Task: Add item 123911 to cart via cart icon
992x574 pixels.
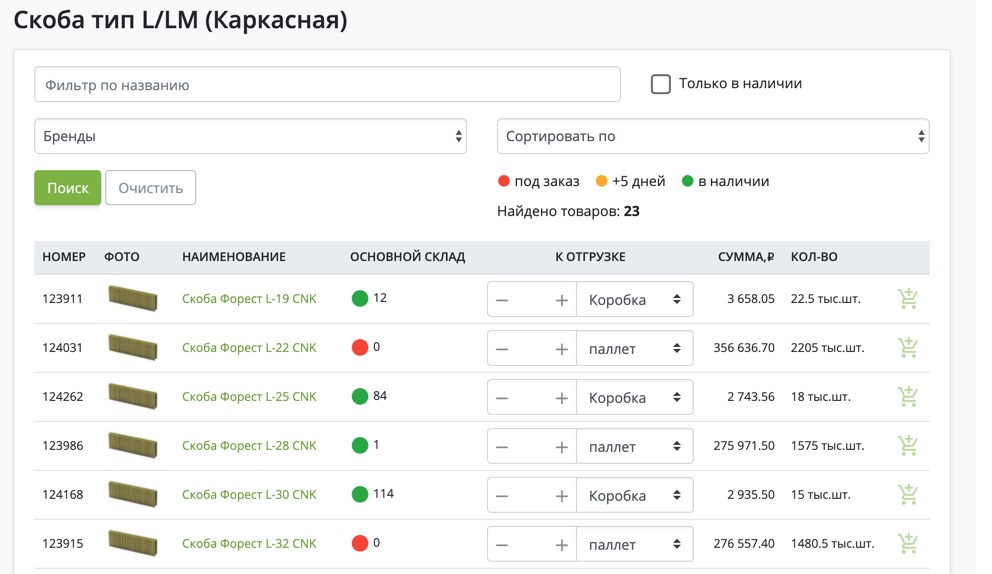Action: click(907, 299)
